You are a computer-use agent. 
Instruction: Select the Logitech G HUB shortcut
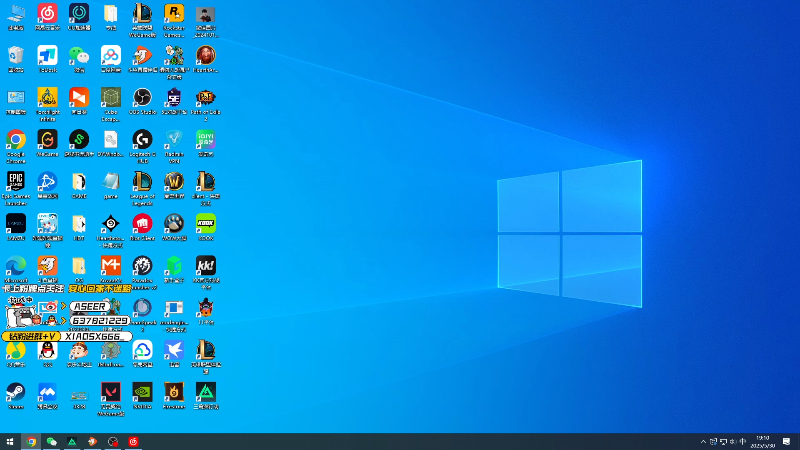click(x=142, y=146)
